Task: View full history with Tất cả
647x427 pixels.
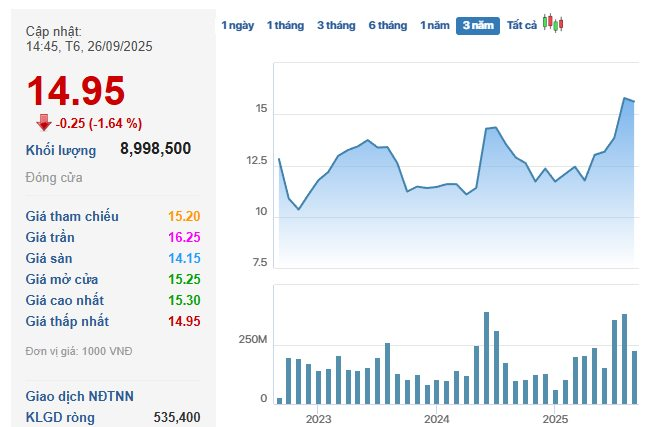Action: coord(522,25)
